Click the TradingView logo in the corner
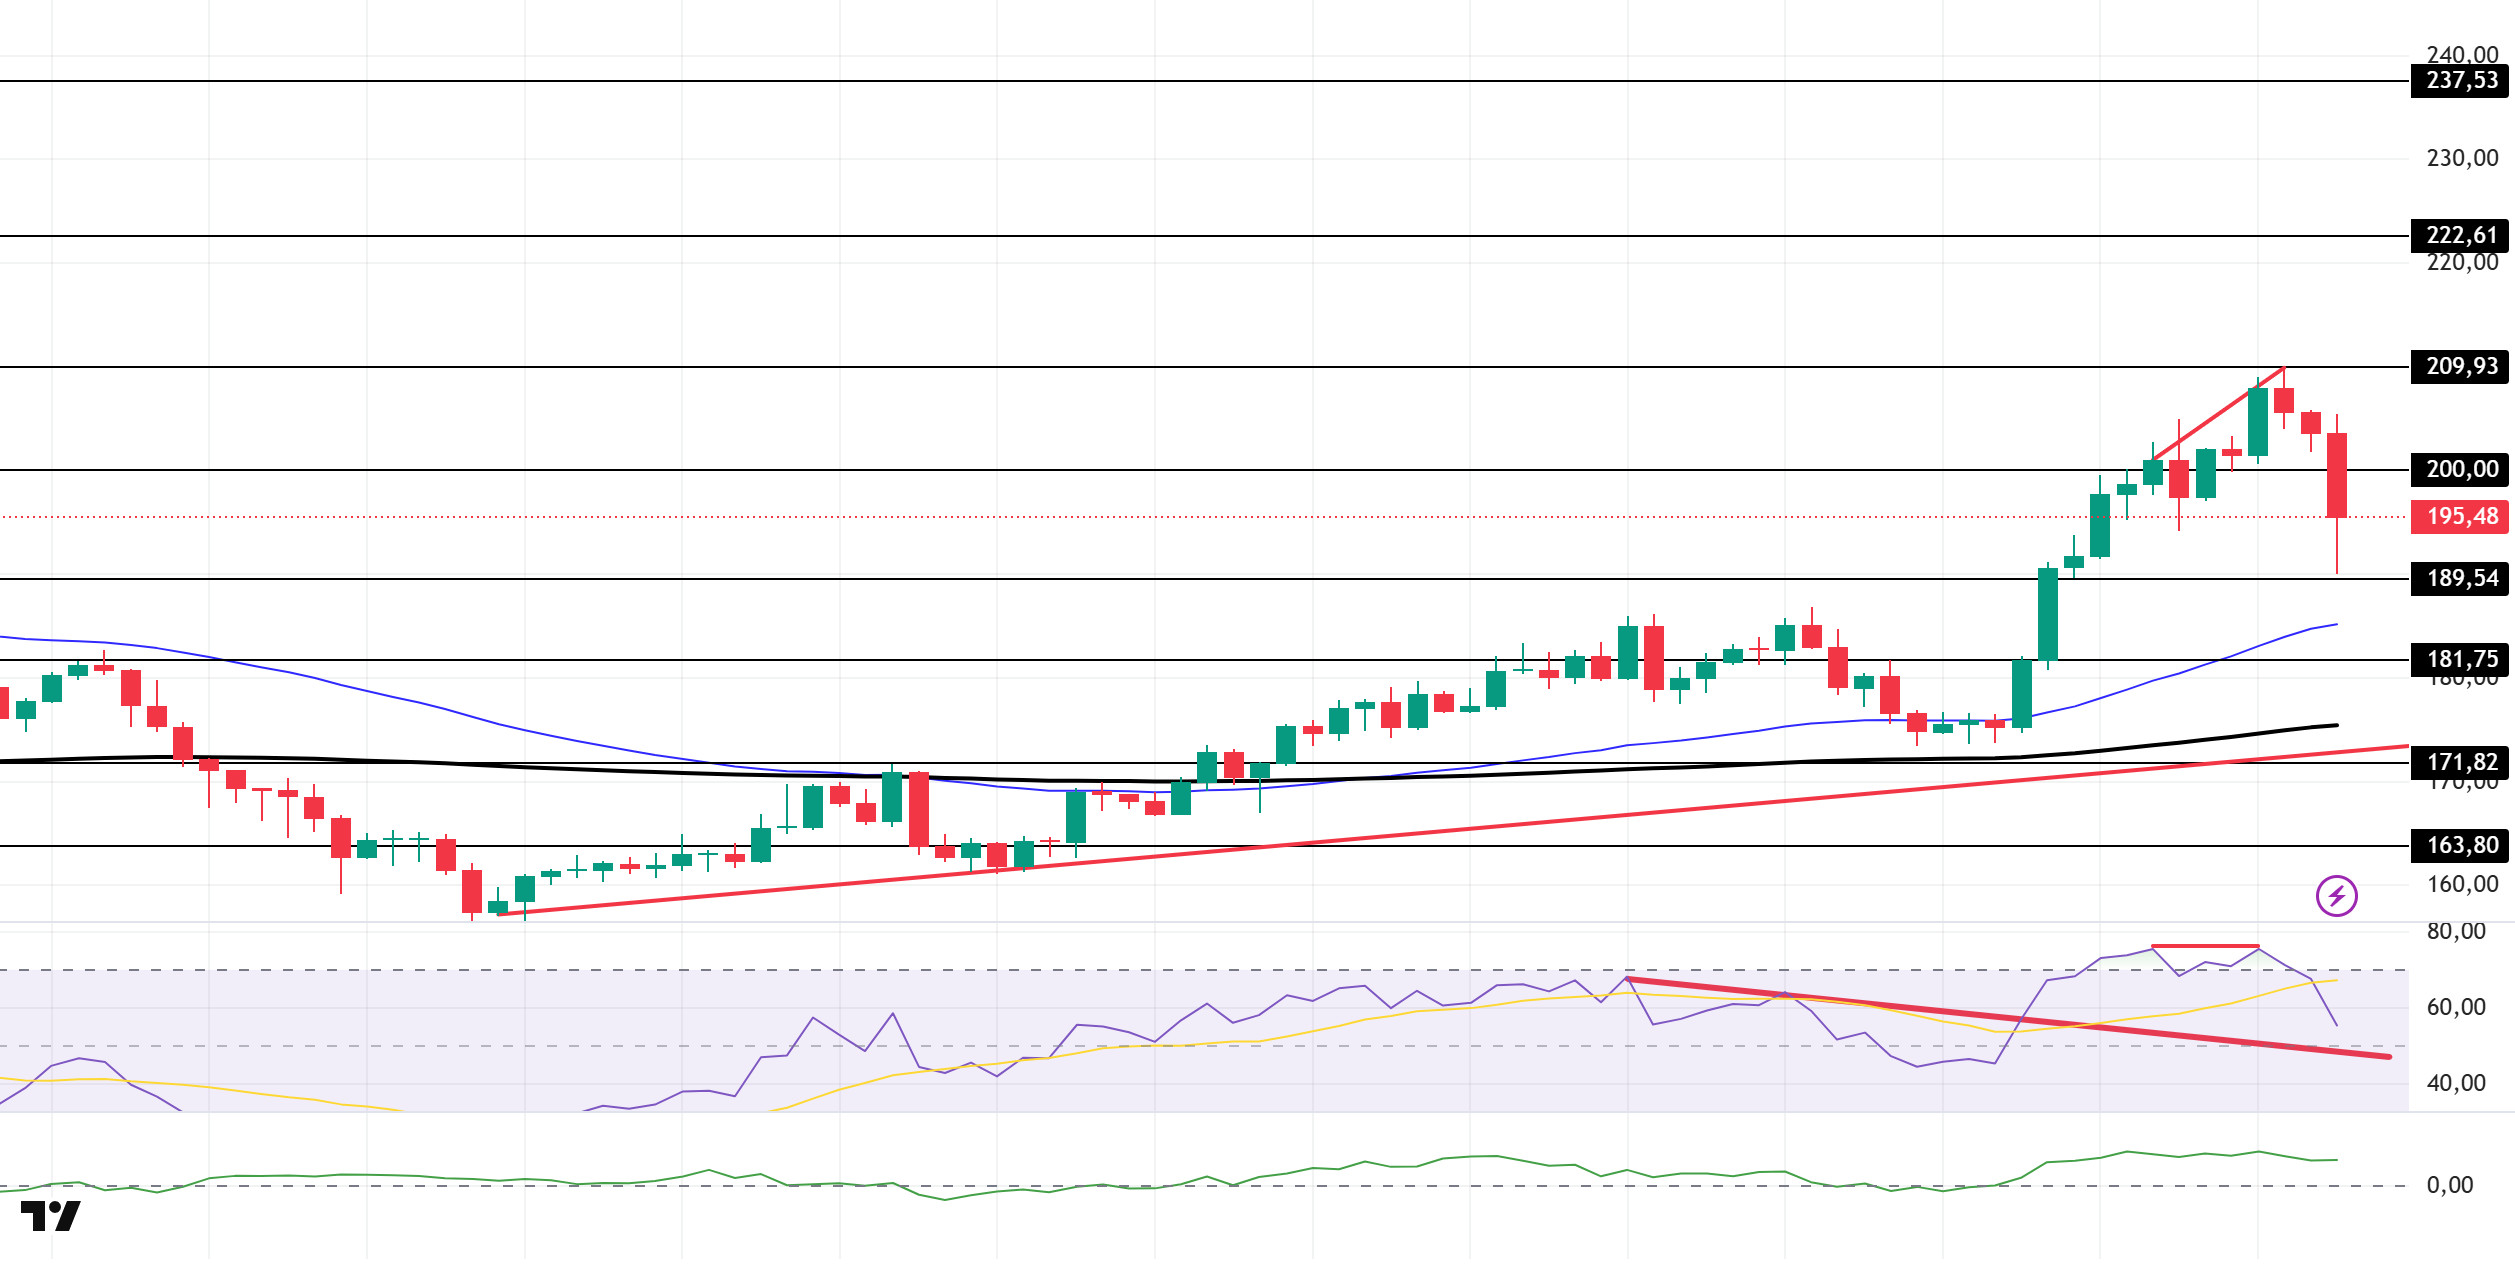The image size is (2515, 1273). [x=50, y=1216]
